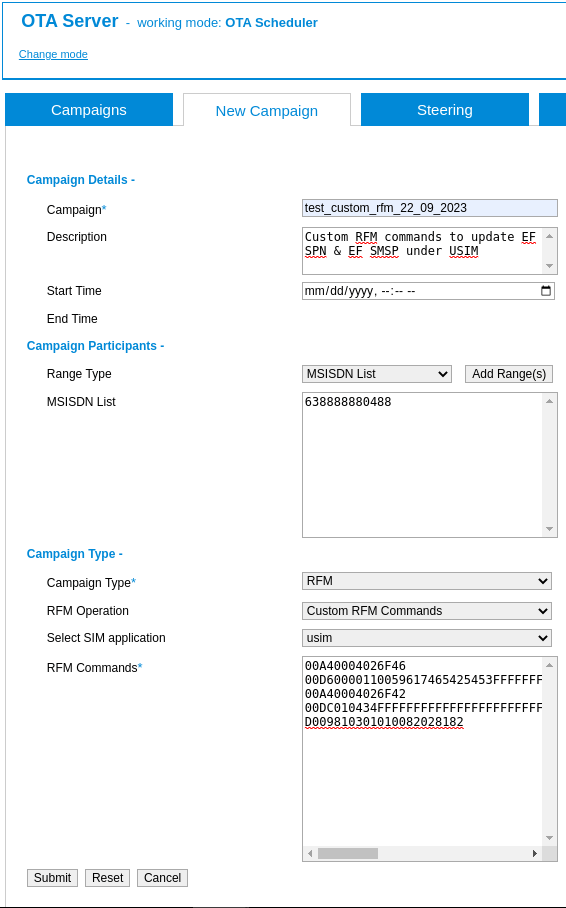The image size is (566, 908).
Task: Open the Range Type dropdown
Action: pyautogui.click(x=377, y=374)
